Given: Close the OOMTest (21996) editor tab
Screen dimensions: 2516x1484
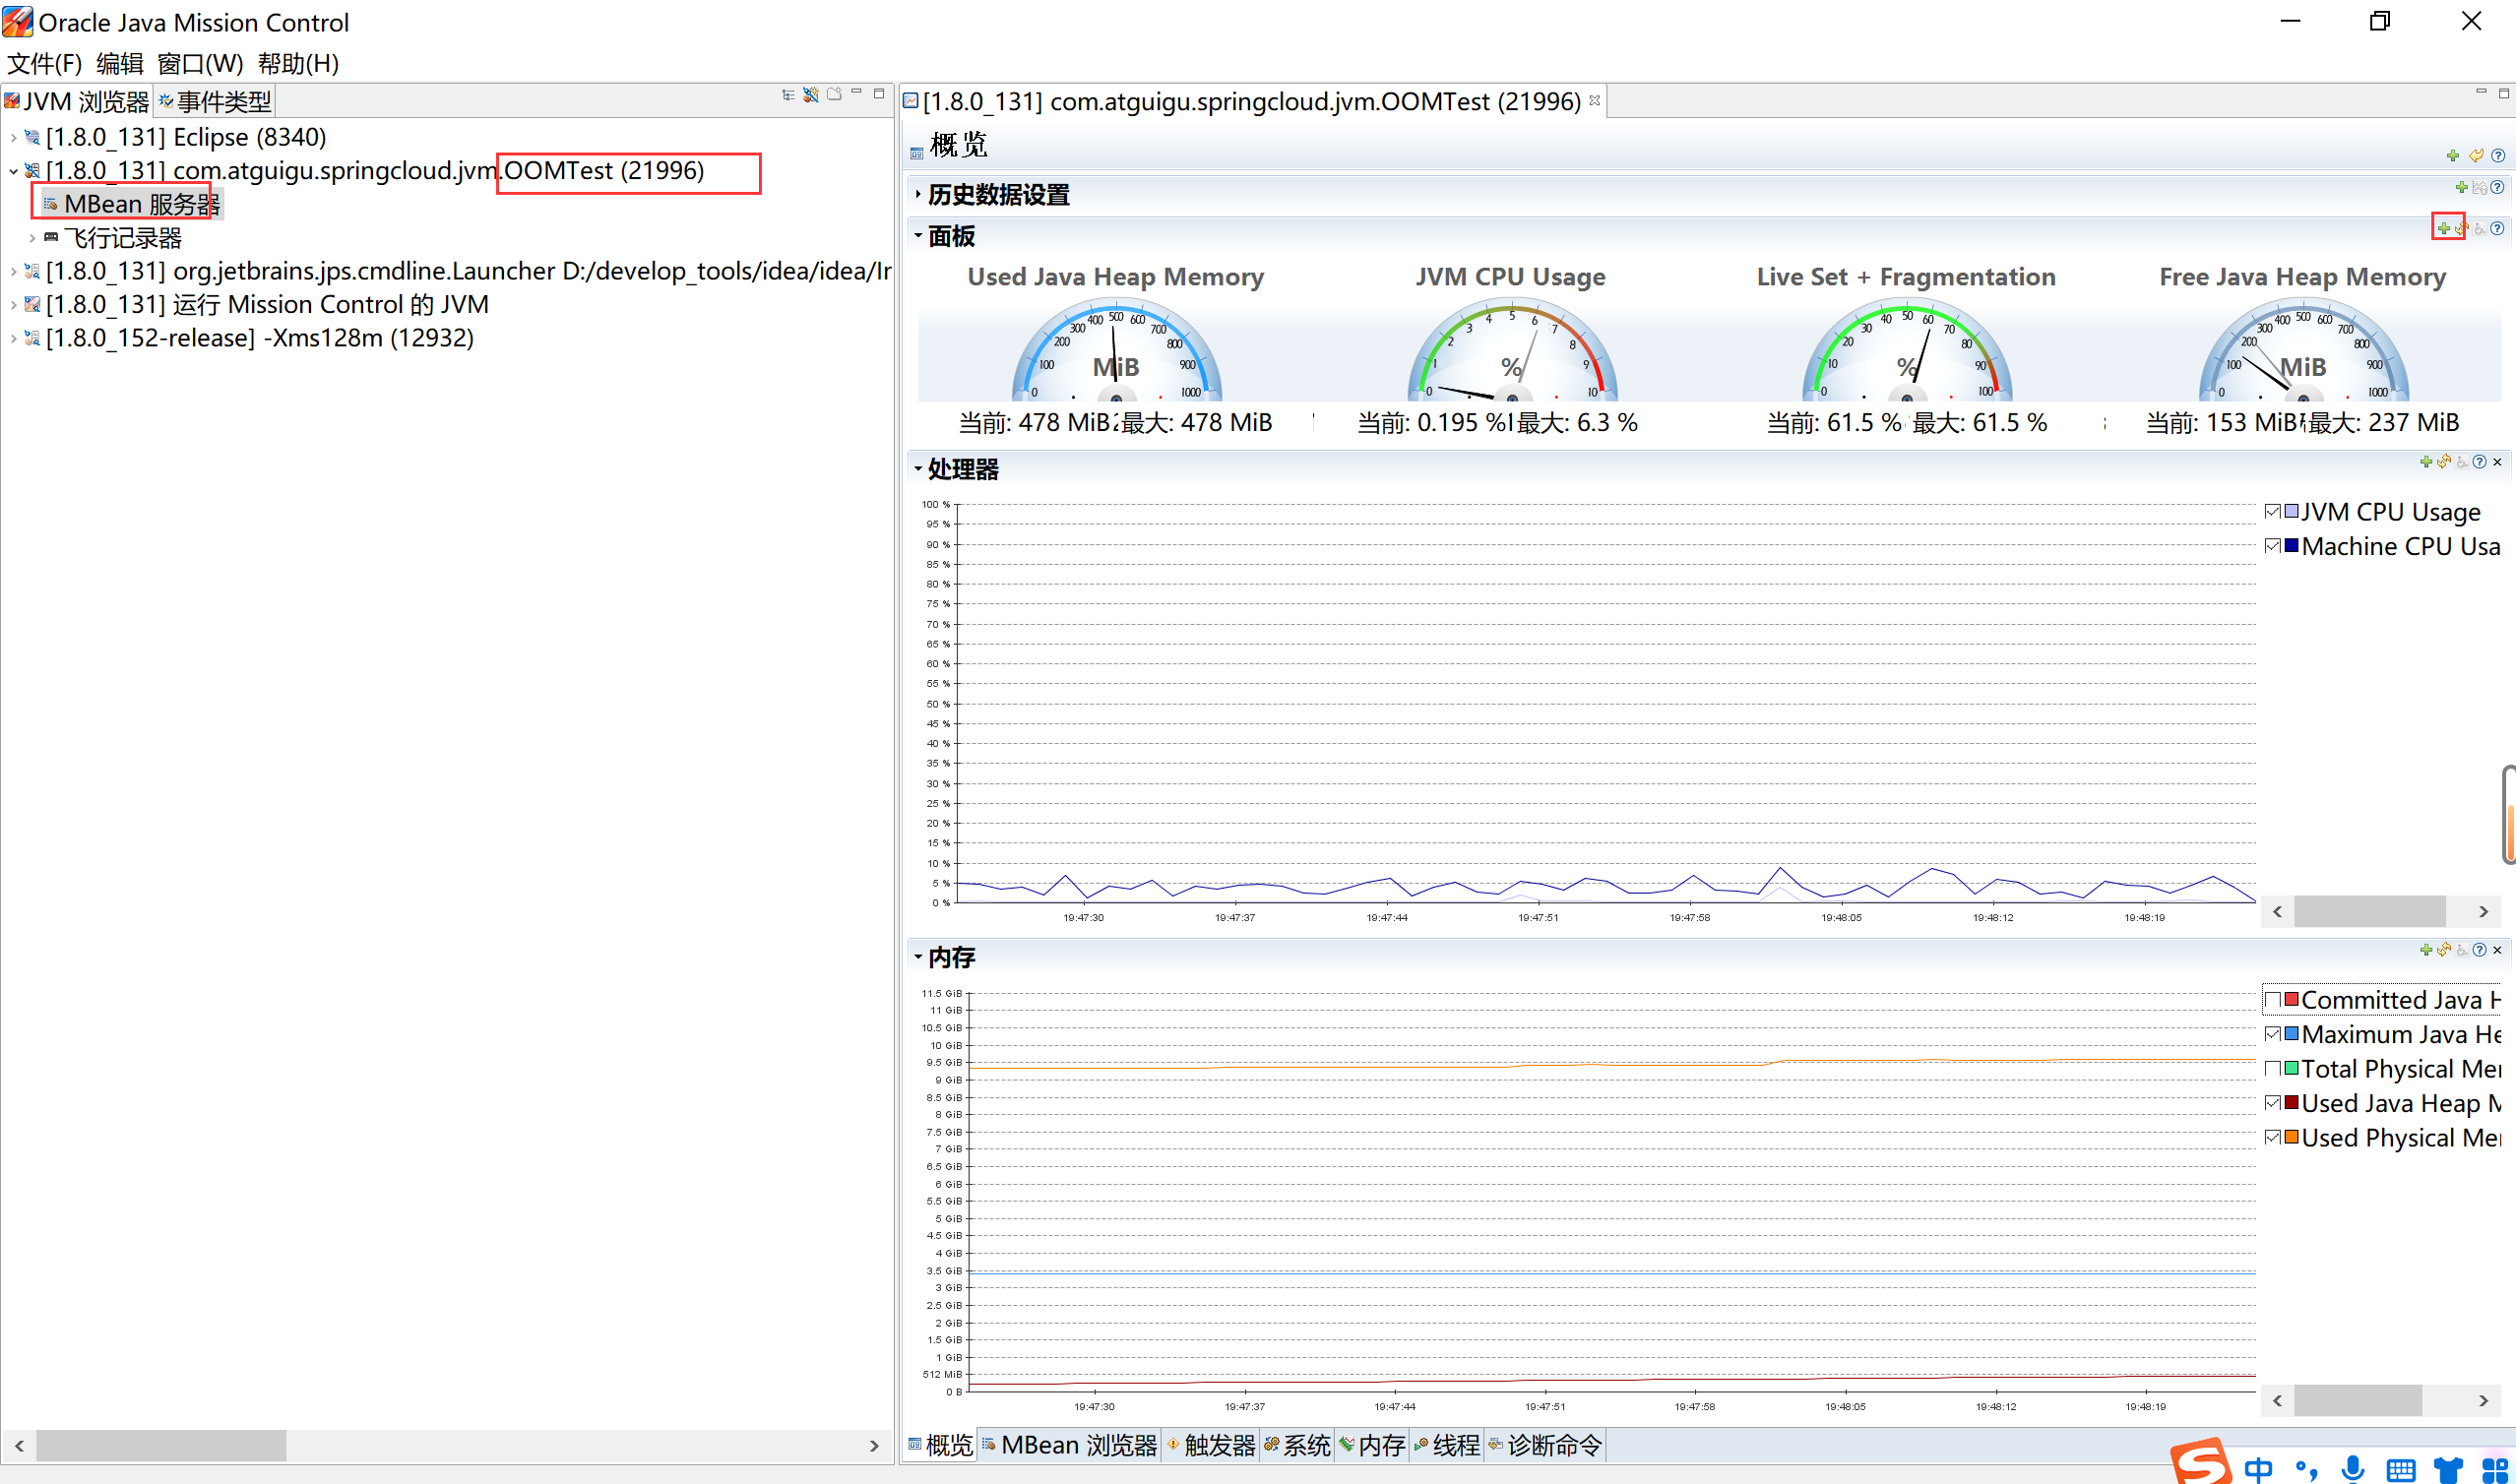Looking at the screenshot, I should click(1595, 100).
